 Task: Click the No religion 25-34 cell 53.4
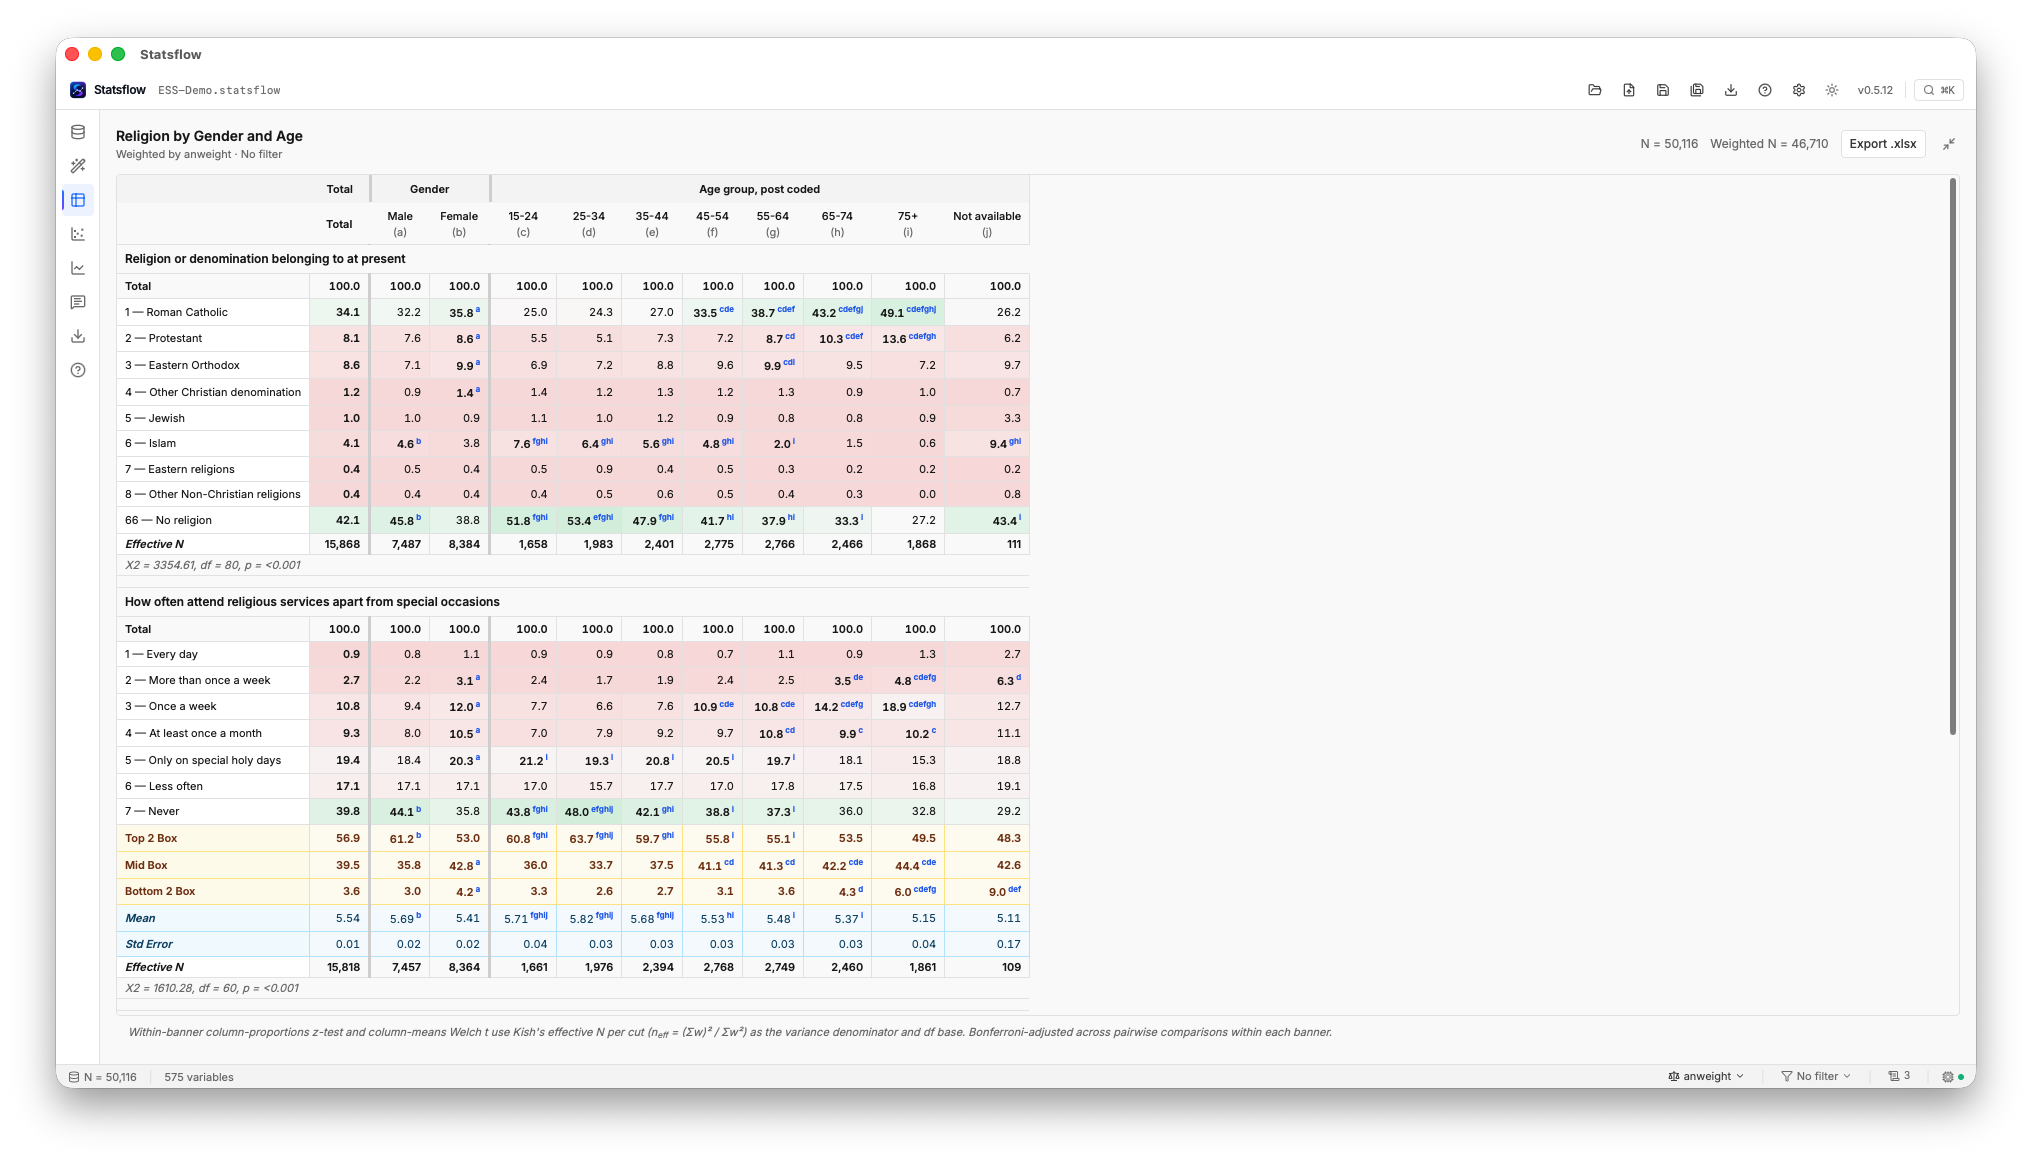tap(589, 520)
